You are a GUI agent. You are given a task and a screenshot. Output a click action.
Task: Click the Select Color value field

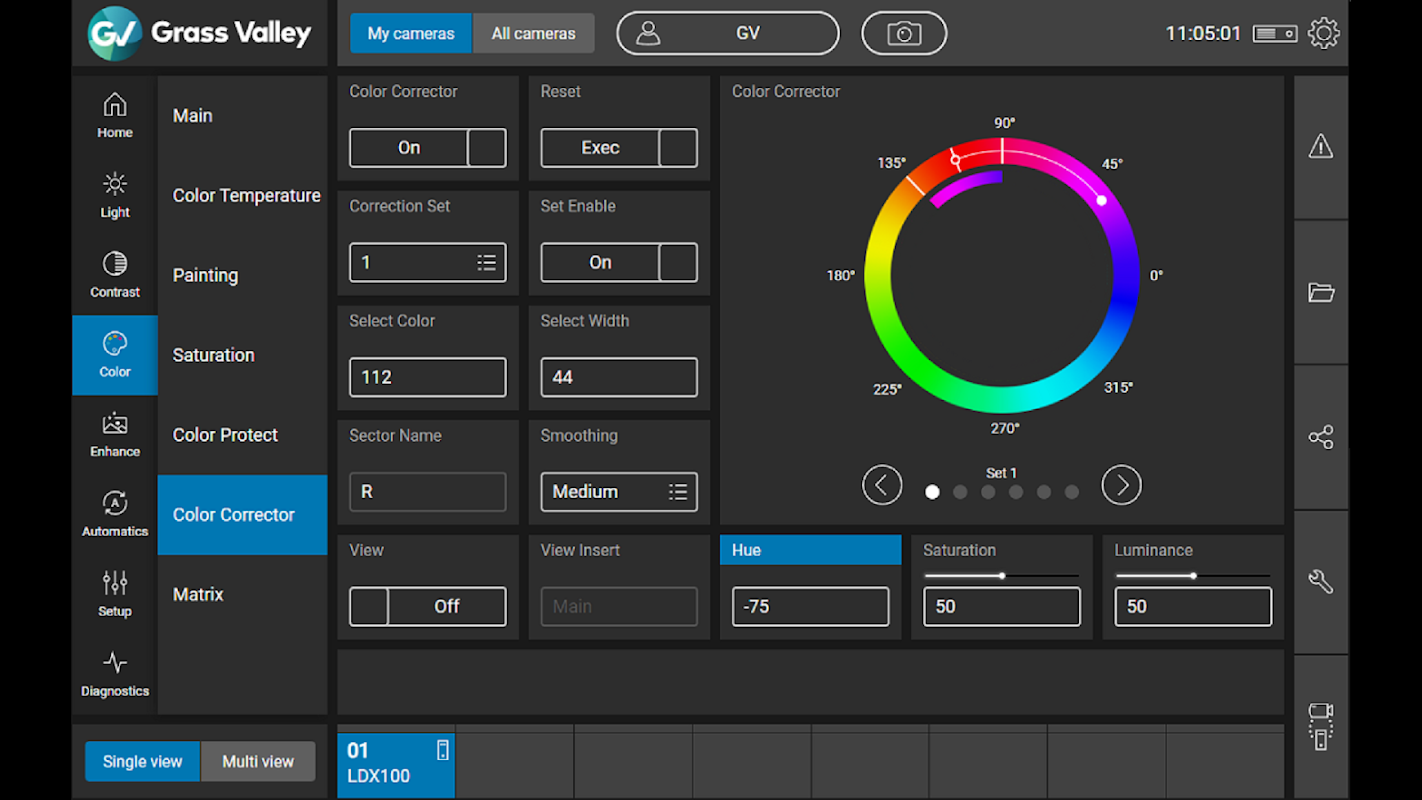pyautogui.click(x=428, y=378)
